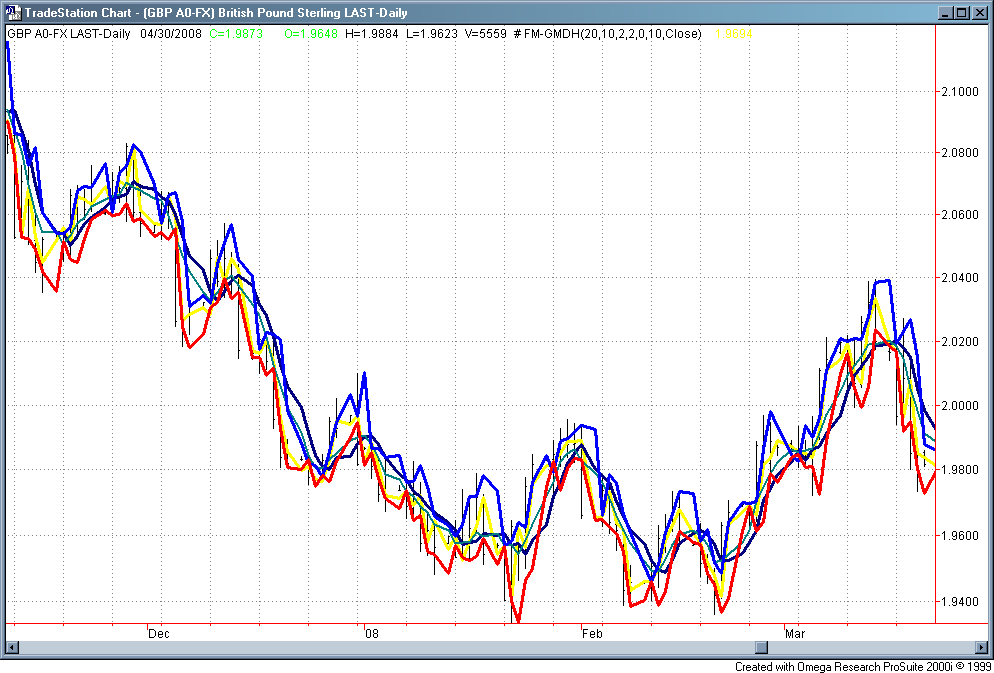Minimize the TradeStation Chart window
Image resolution: width=994 pixels, height=673 pixels.
pos(946,13)
